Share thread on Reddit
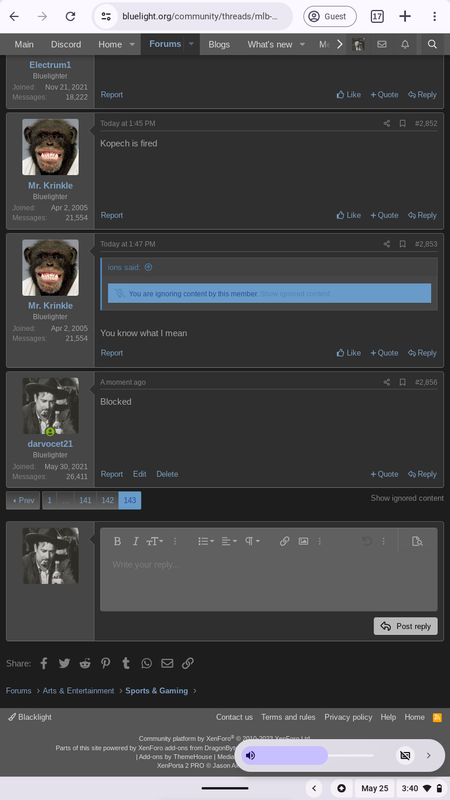This screenshot has height=800, width=450. tap(85, 663)
